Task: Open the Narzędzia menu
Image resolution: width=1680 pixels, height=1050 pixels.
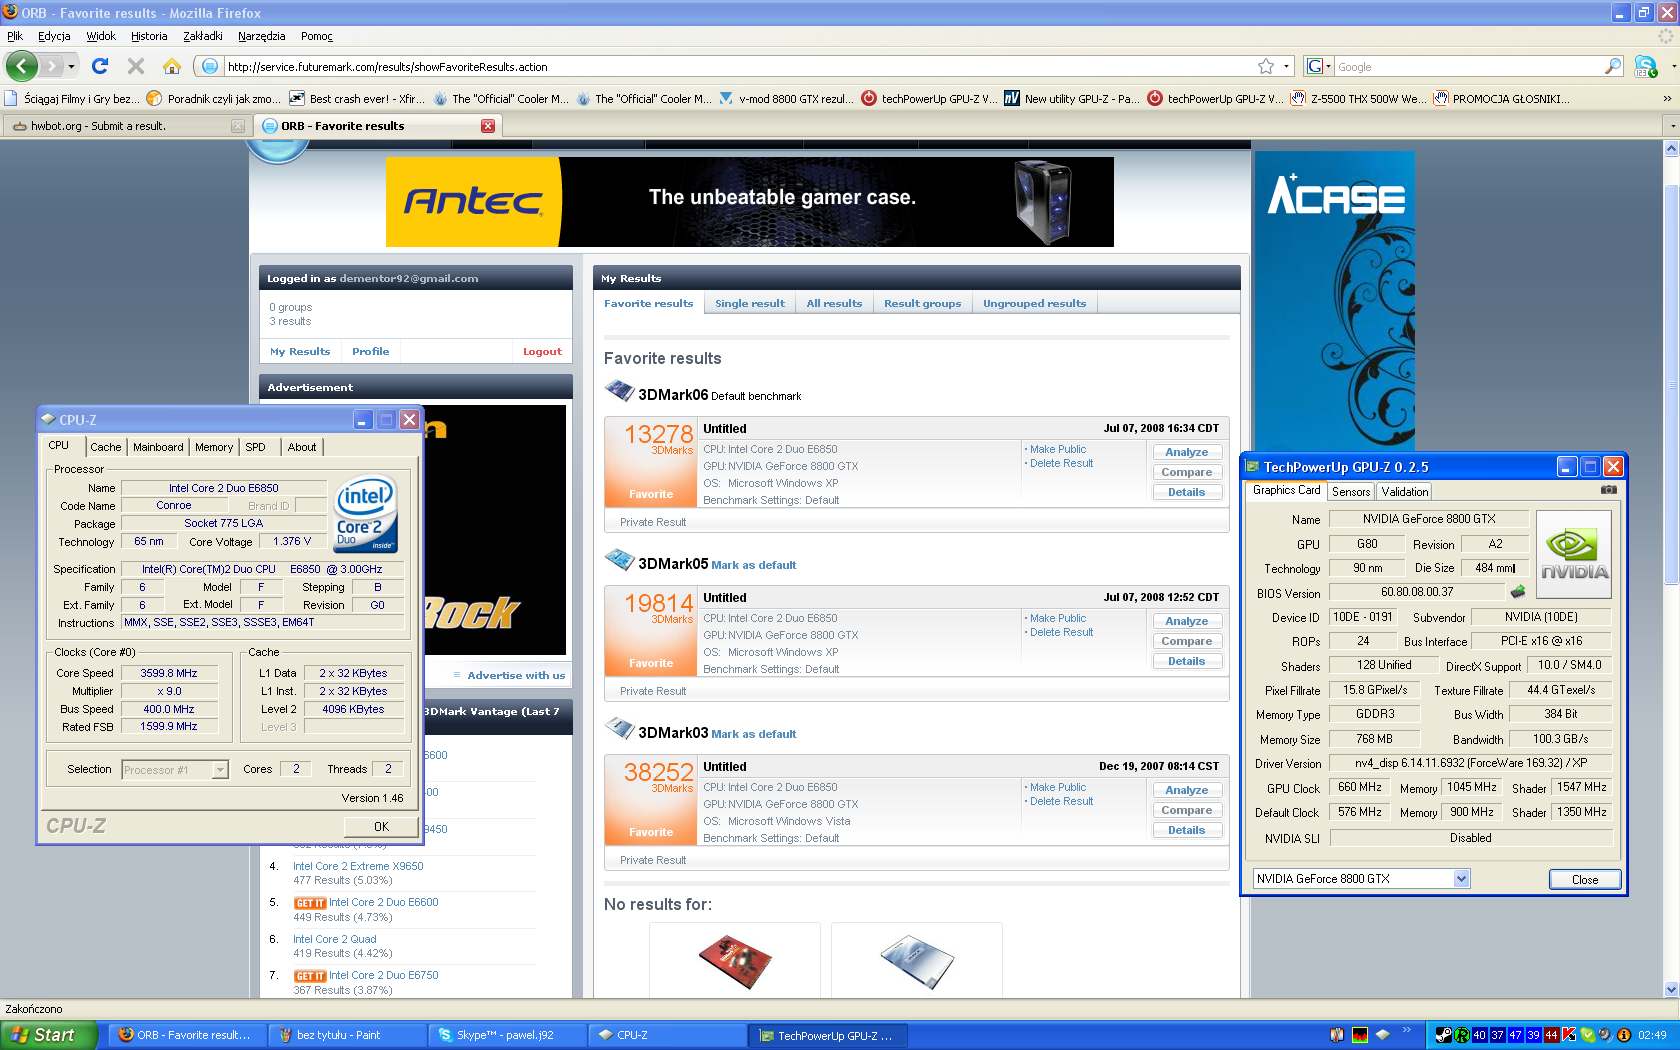Action: tap(262, 36)
